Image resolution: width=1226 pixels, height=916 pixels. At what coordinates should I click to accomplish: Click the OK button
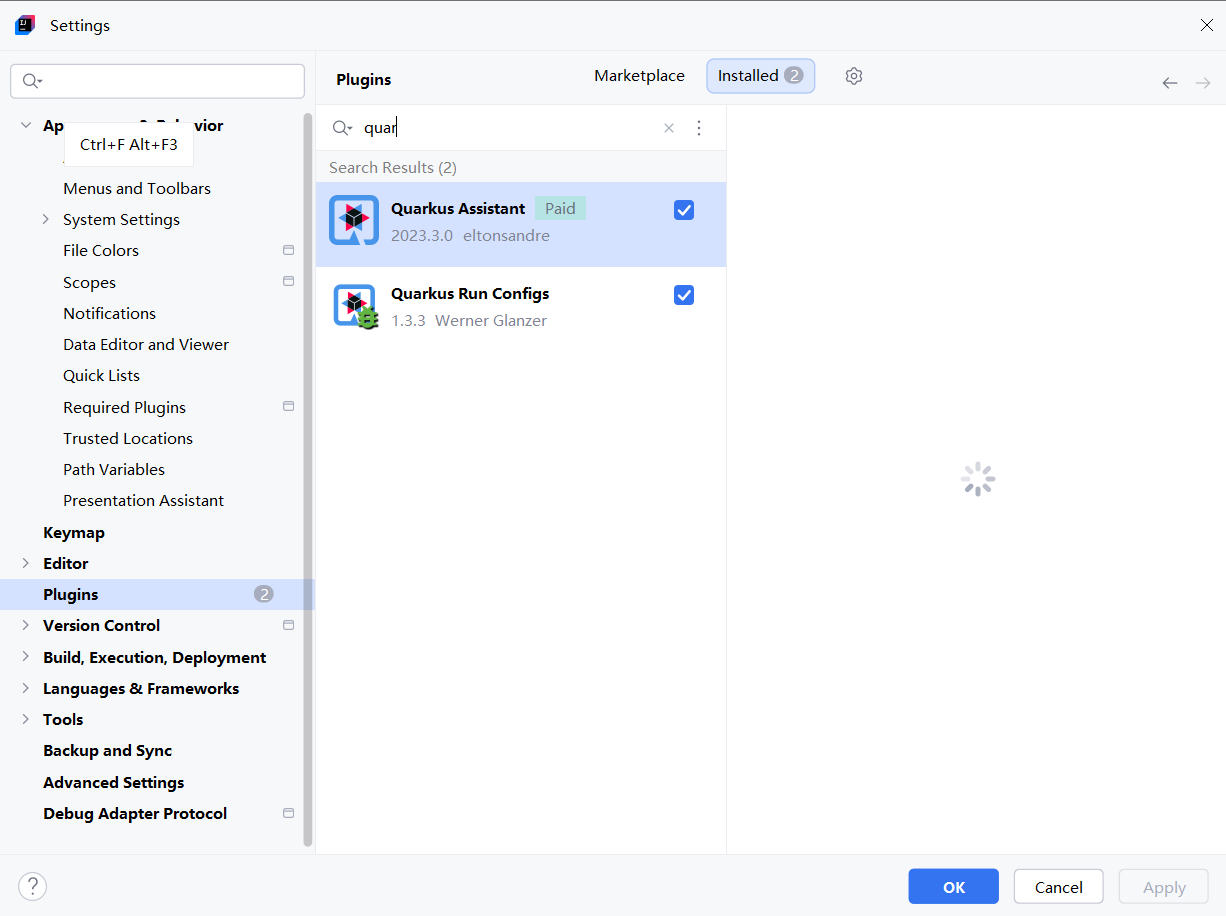click(953, 887)
